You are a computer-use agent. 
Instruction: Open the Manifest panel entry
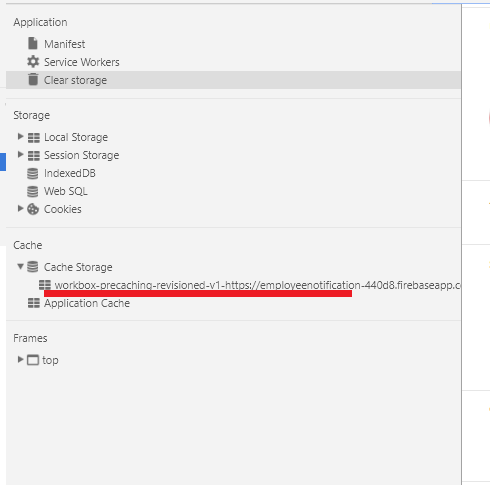(64, 44)
